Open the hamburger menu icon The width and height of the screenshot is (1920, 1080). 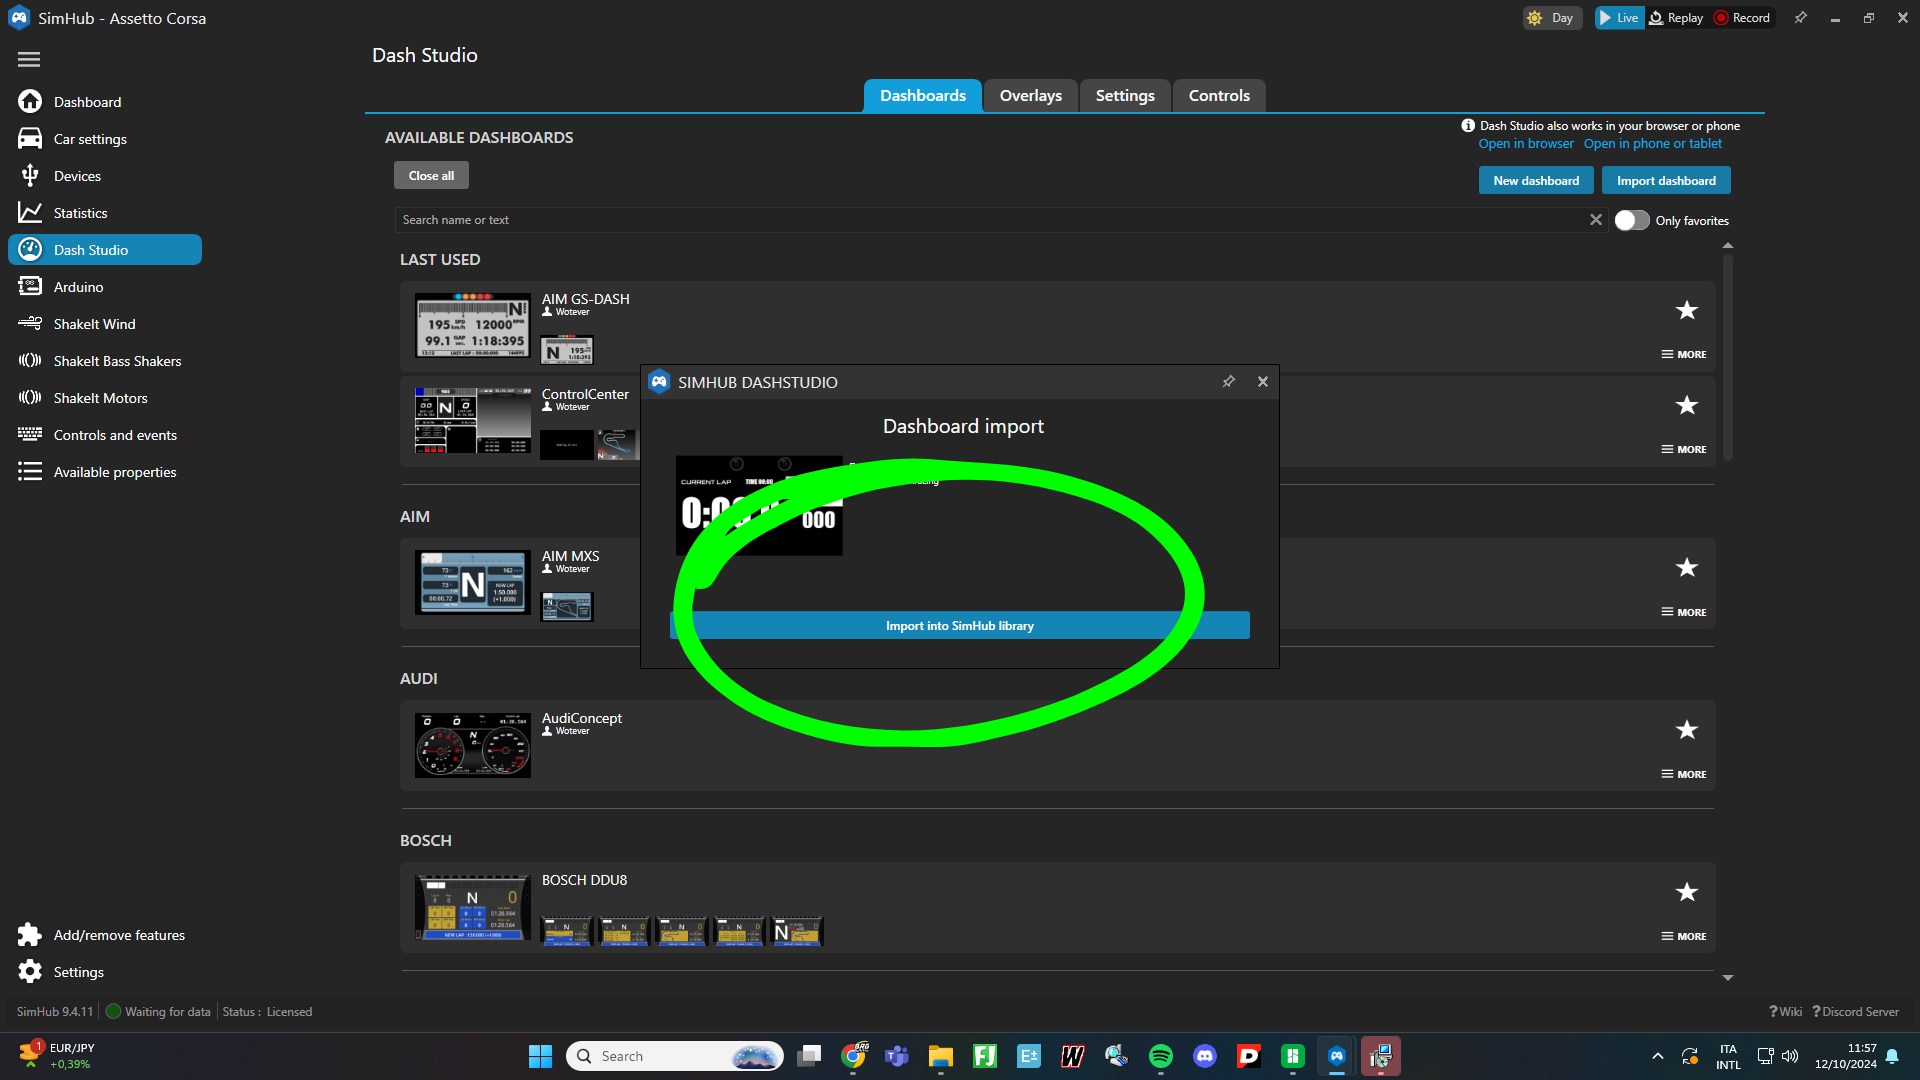pyautogui.click(x=29, y=60)
